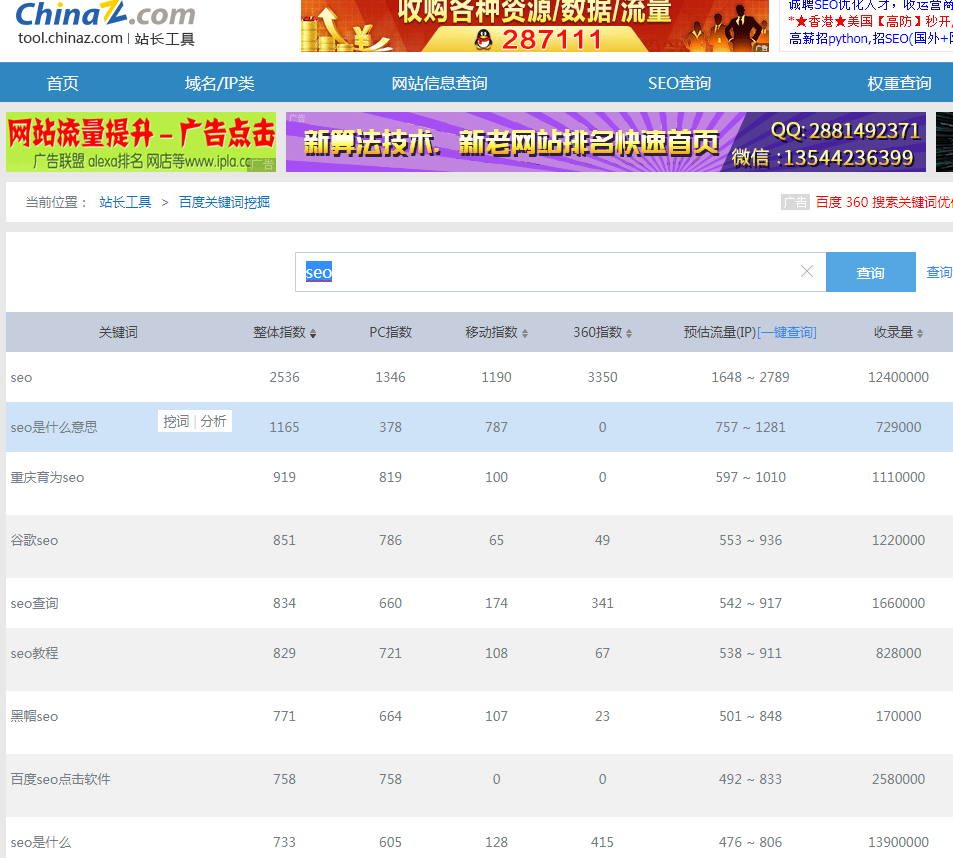Click the 收录量 value '12400000'
The height and width of the screenshot is (858, 953).
(x=898, y=377)
